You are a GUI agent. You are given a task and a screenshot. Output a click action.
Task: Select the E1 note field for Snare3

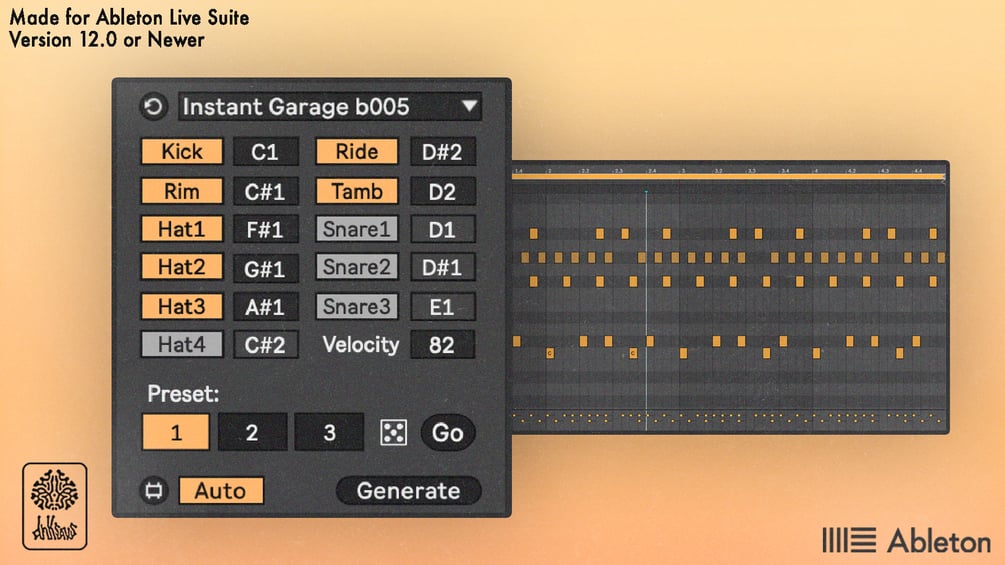(x=442, y=306)
